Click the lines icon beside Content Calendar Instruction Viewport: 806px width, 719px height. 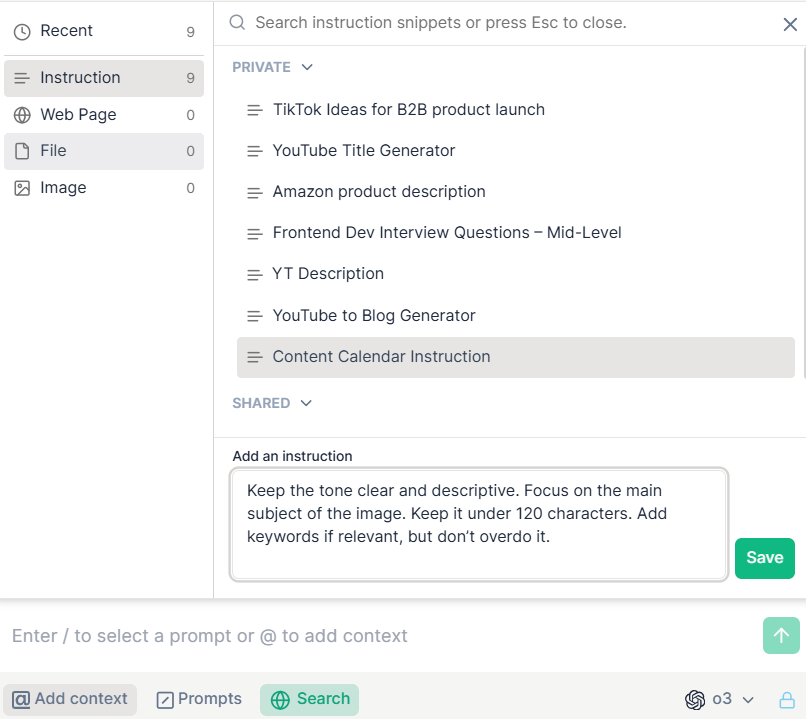tap(254, 357)
